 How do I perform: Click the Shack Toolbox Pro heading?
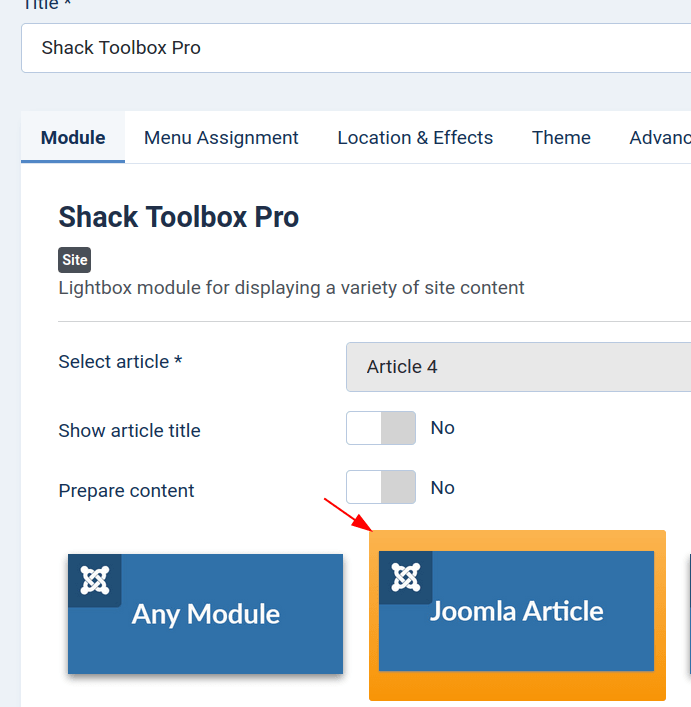178,217
